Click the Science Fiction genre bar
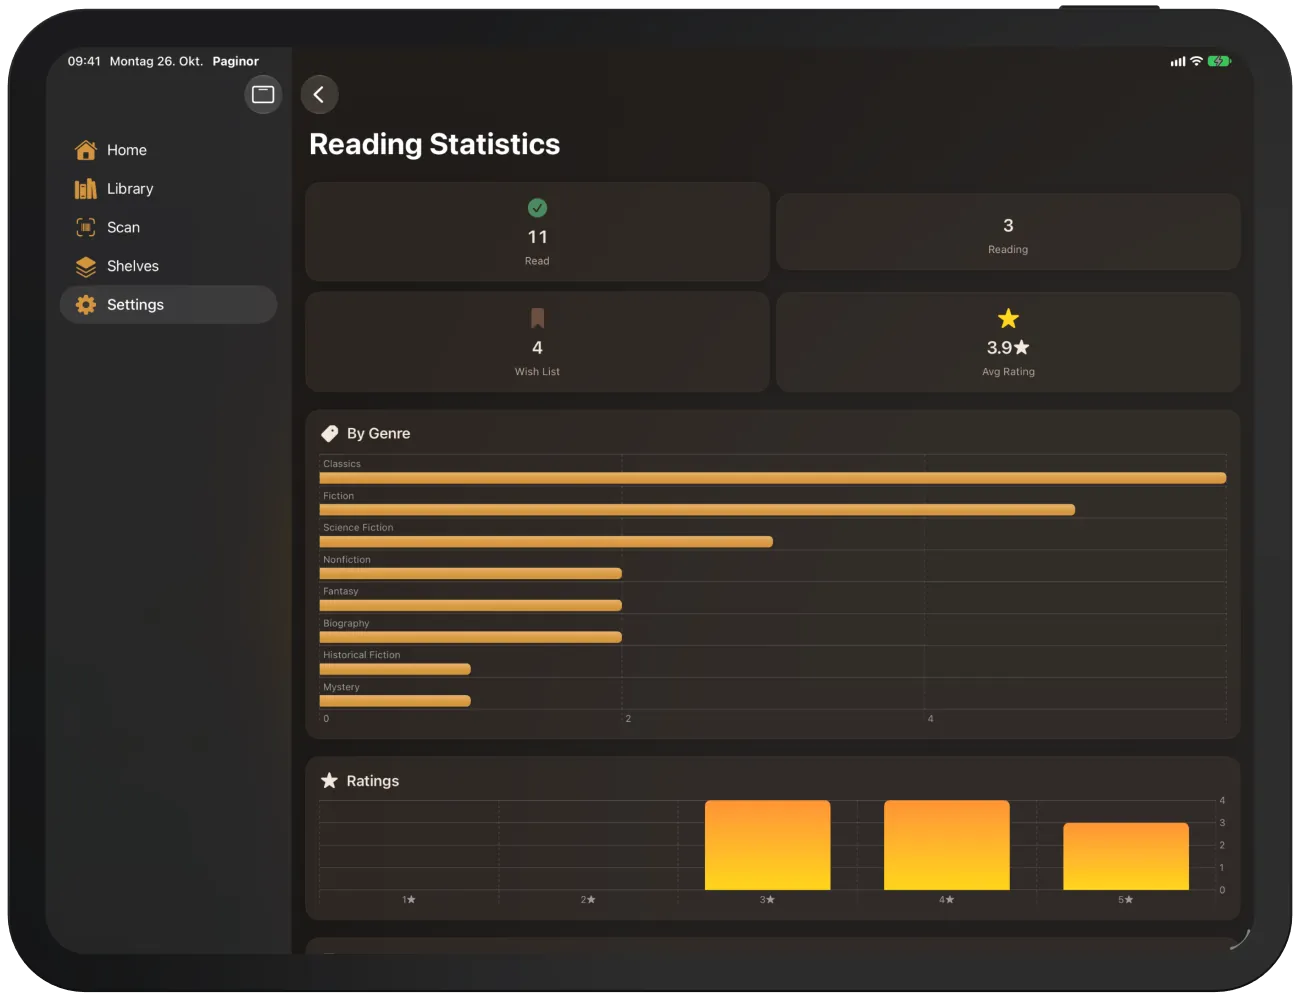 [x=546, y=542]
